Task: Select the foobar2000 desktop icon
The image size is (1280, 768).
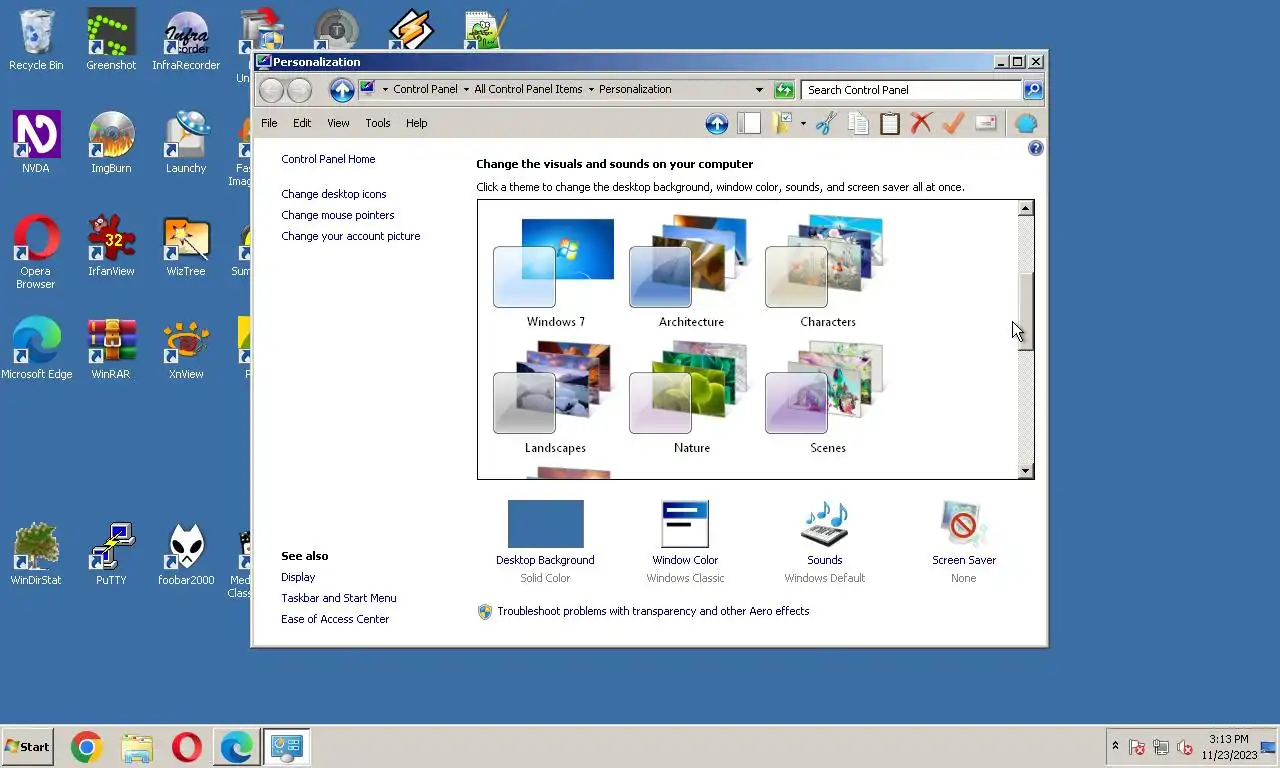Action: click(x=186, y=554)
